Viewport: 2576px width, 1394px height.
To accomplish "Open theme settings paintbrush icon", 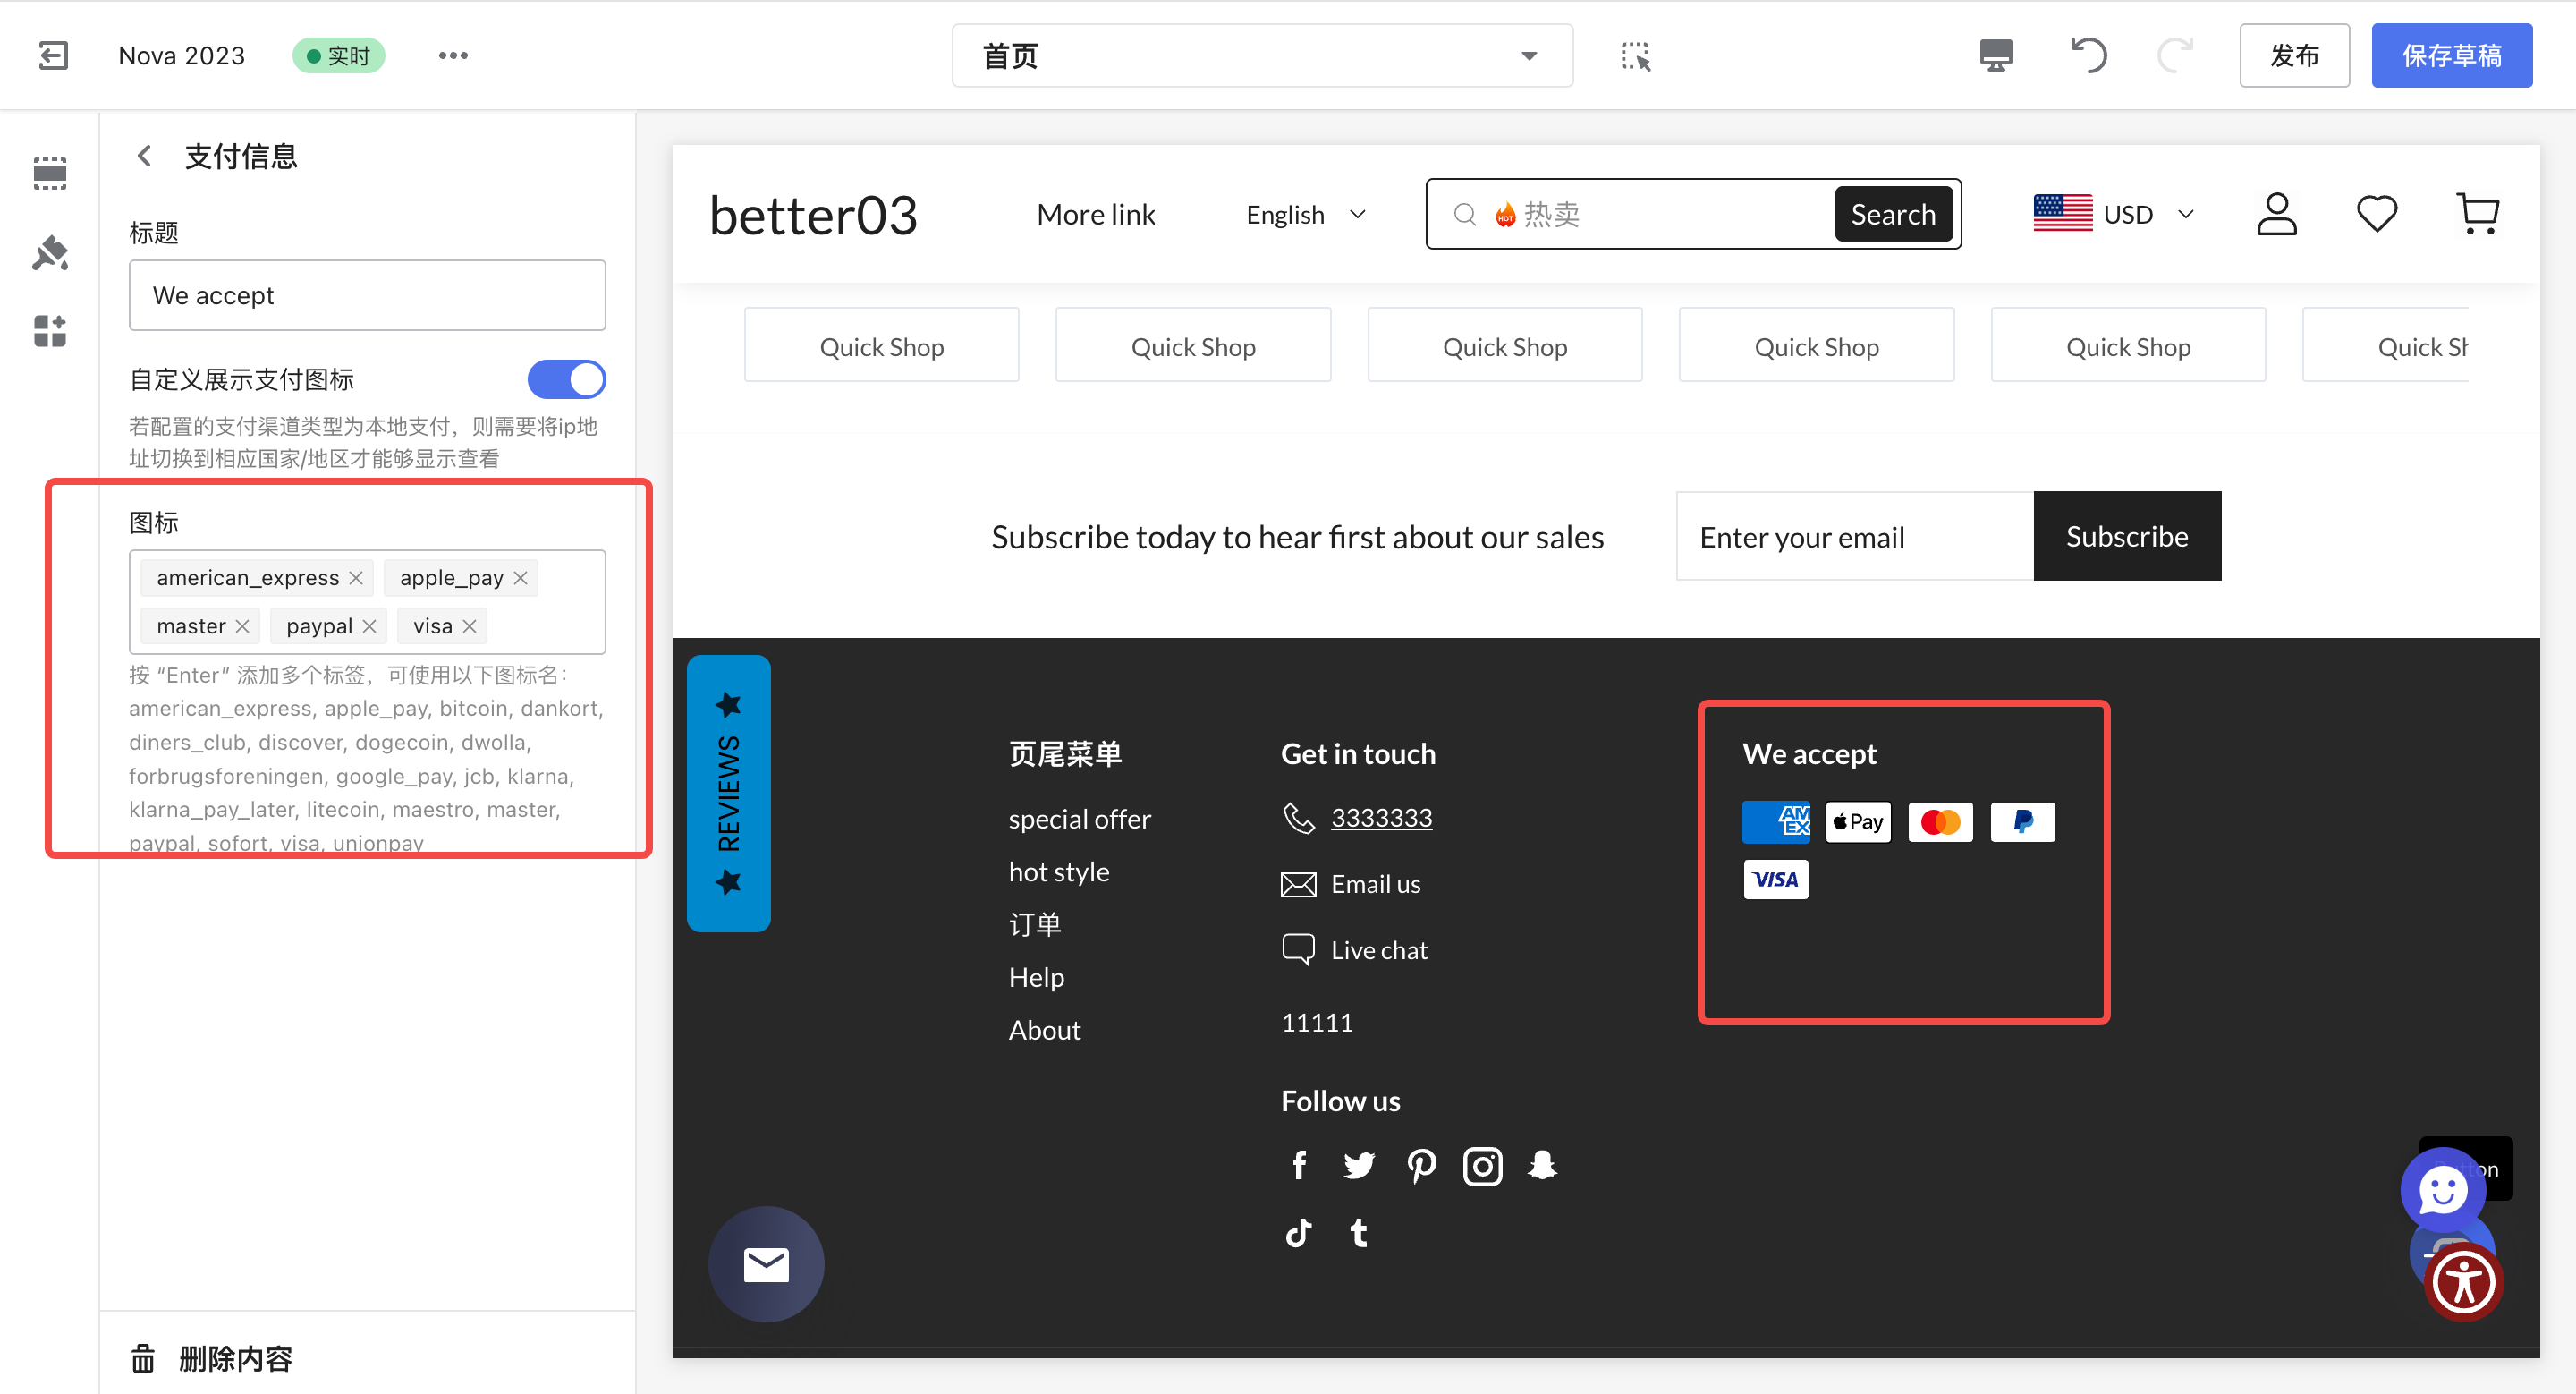I will [49, 254].
